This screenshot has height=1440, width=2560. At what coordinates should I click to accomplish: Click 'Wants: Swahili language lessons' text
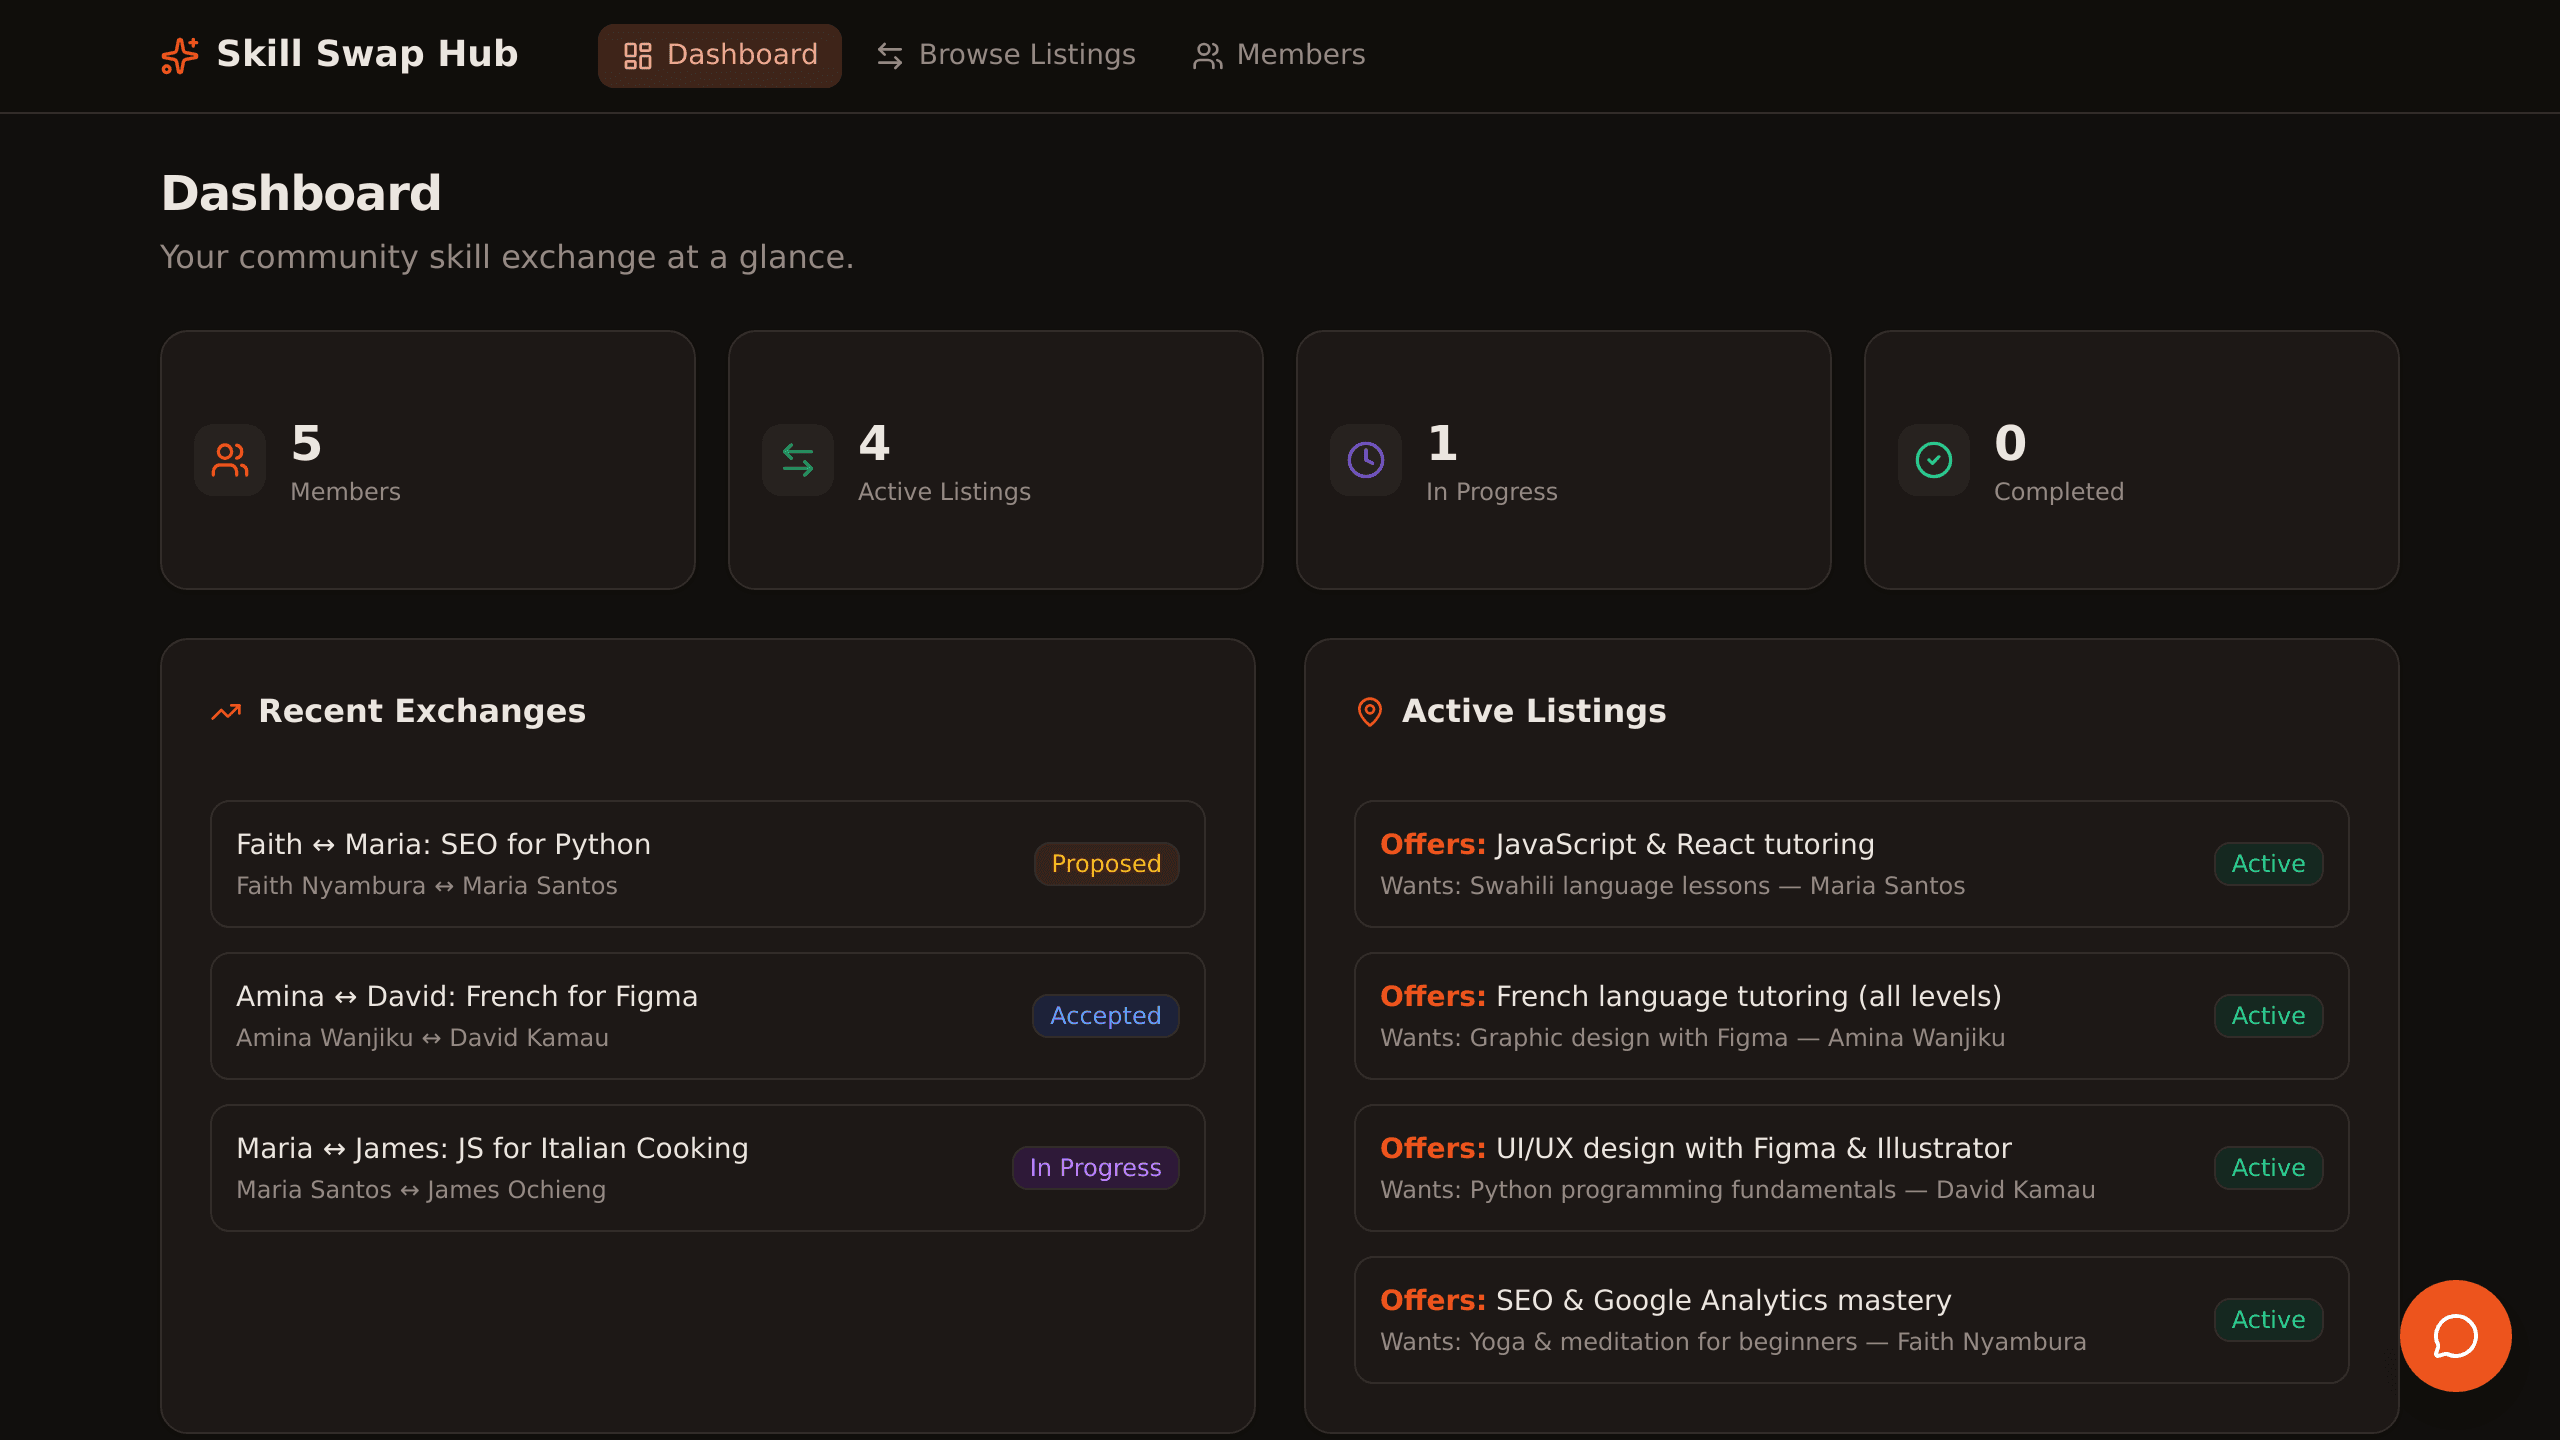1575,886
